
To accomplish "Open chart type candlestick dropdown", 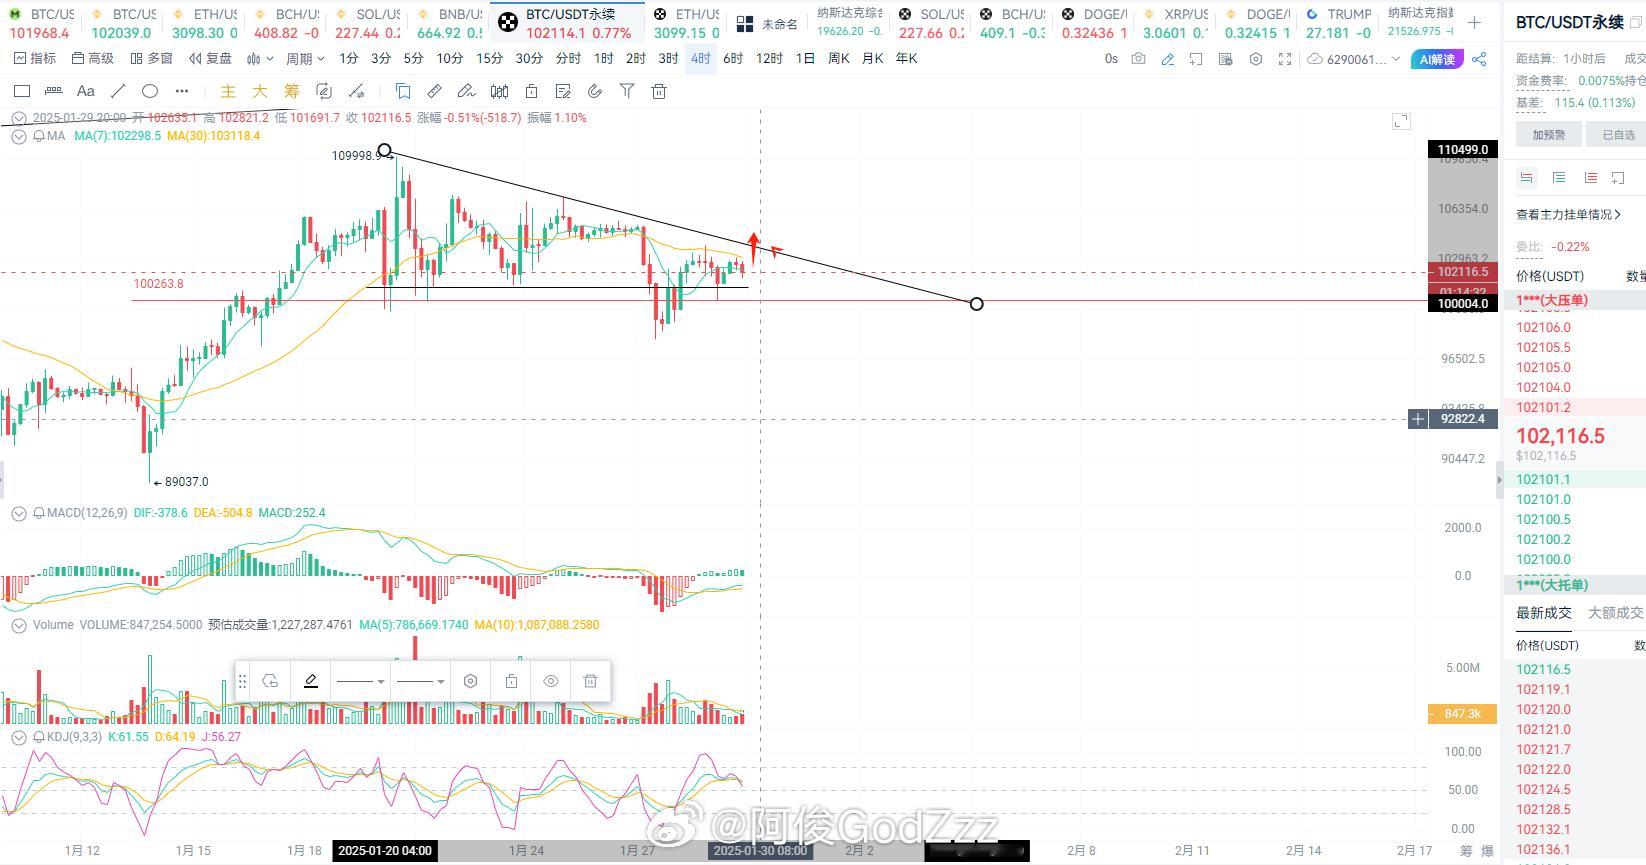I will pyautogui.click(x=259, y=59).
